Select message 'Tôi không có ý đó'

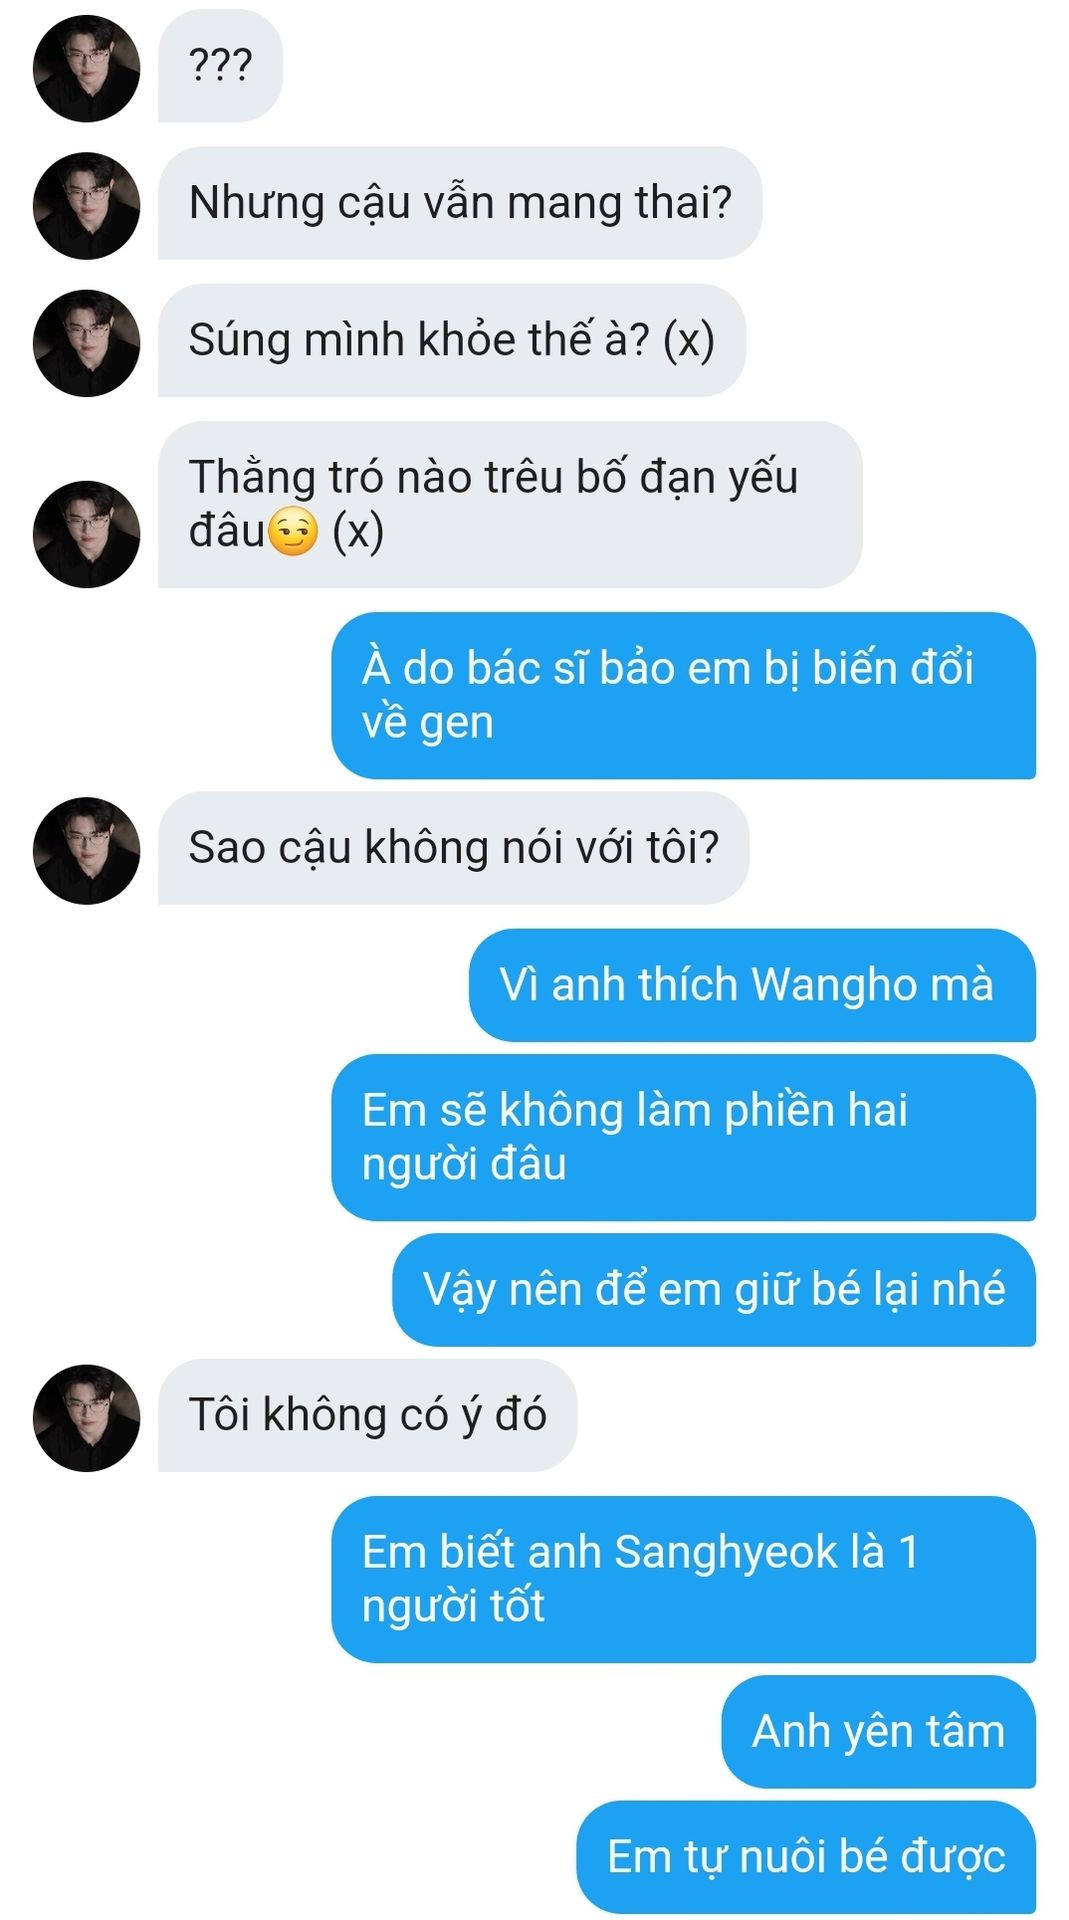pos(368,1416)
